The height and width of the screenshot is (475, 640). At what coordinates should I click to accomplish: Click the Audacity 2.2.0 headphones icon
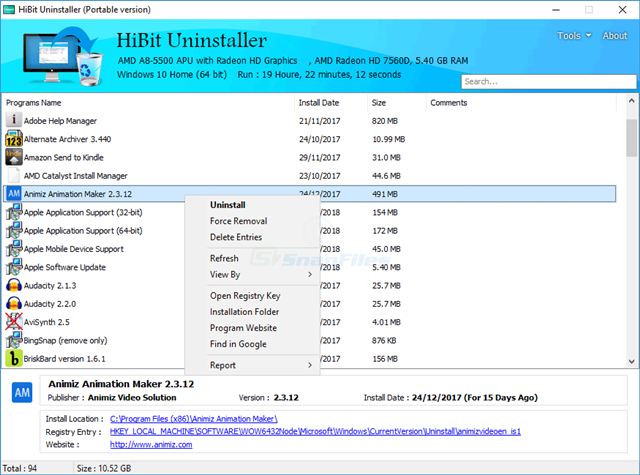13,303
